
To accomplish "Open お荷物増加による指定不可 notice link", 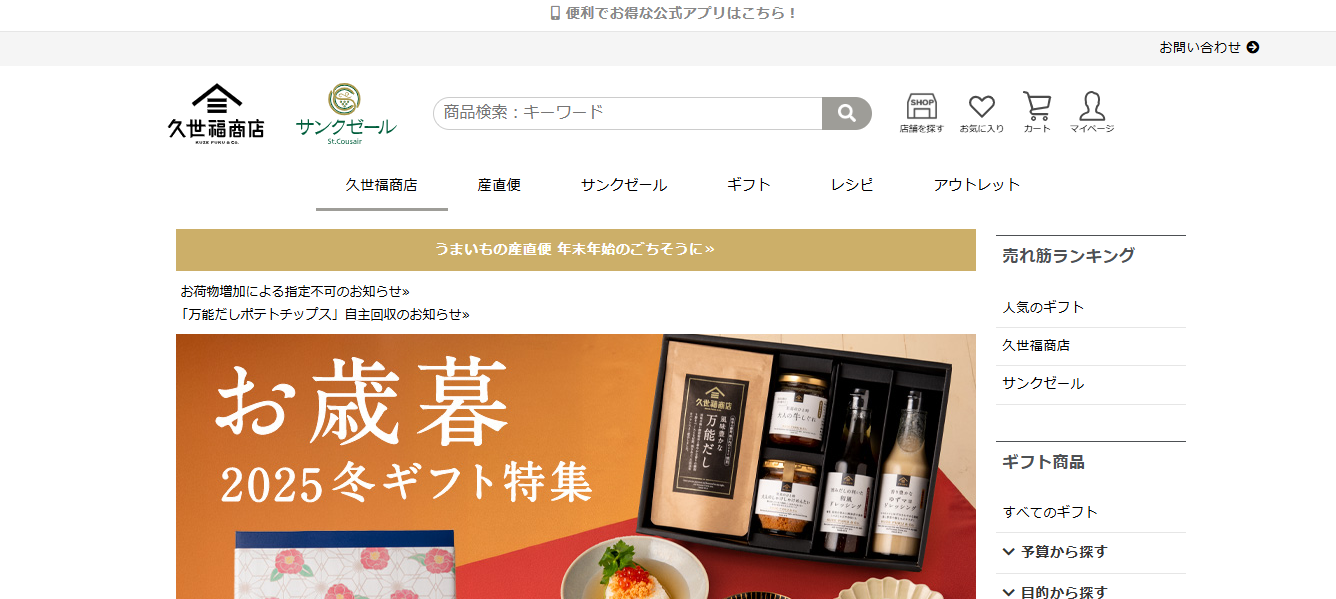I will pyautogui.click(x=295, y=291).
